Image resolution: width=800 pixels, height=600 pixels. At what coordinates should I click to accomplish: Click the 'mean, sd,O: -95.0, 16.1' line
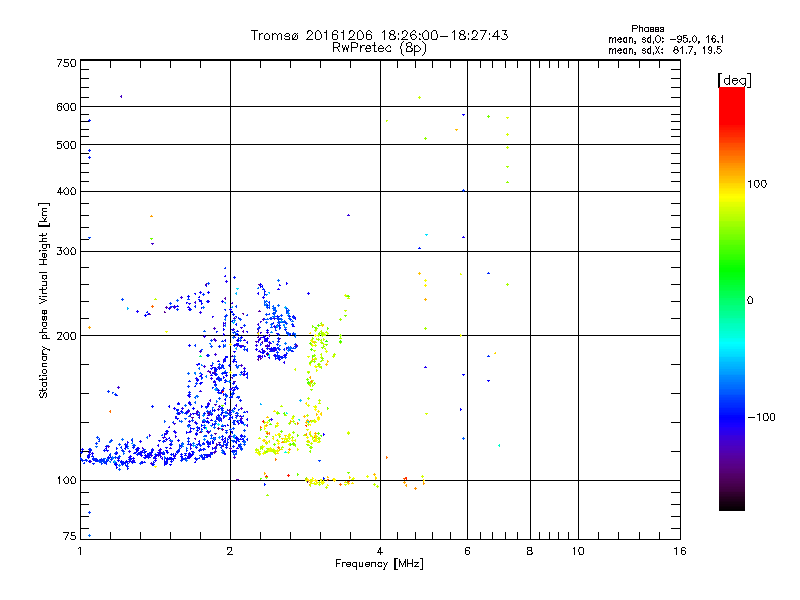666,39
